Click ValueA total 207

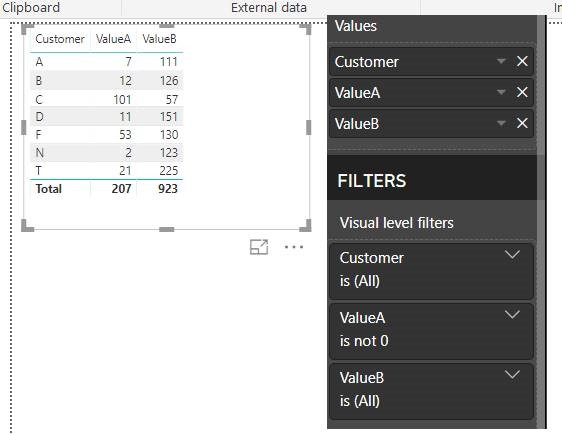tap(121, 189)
